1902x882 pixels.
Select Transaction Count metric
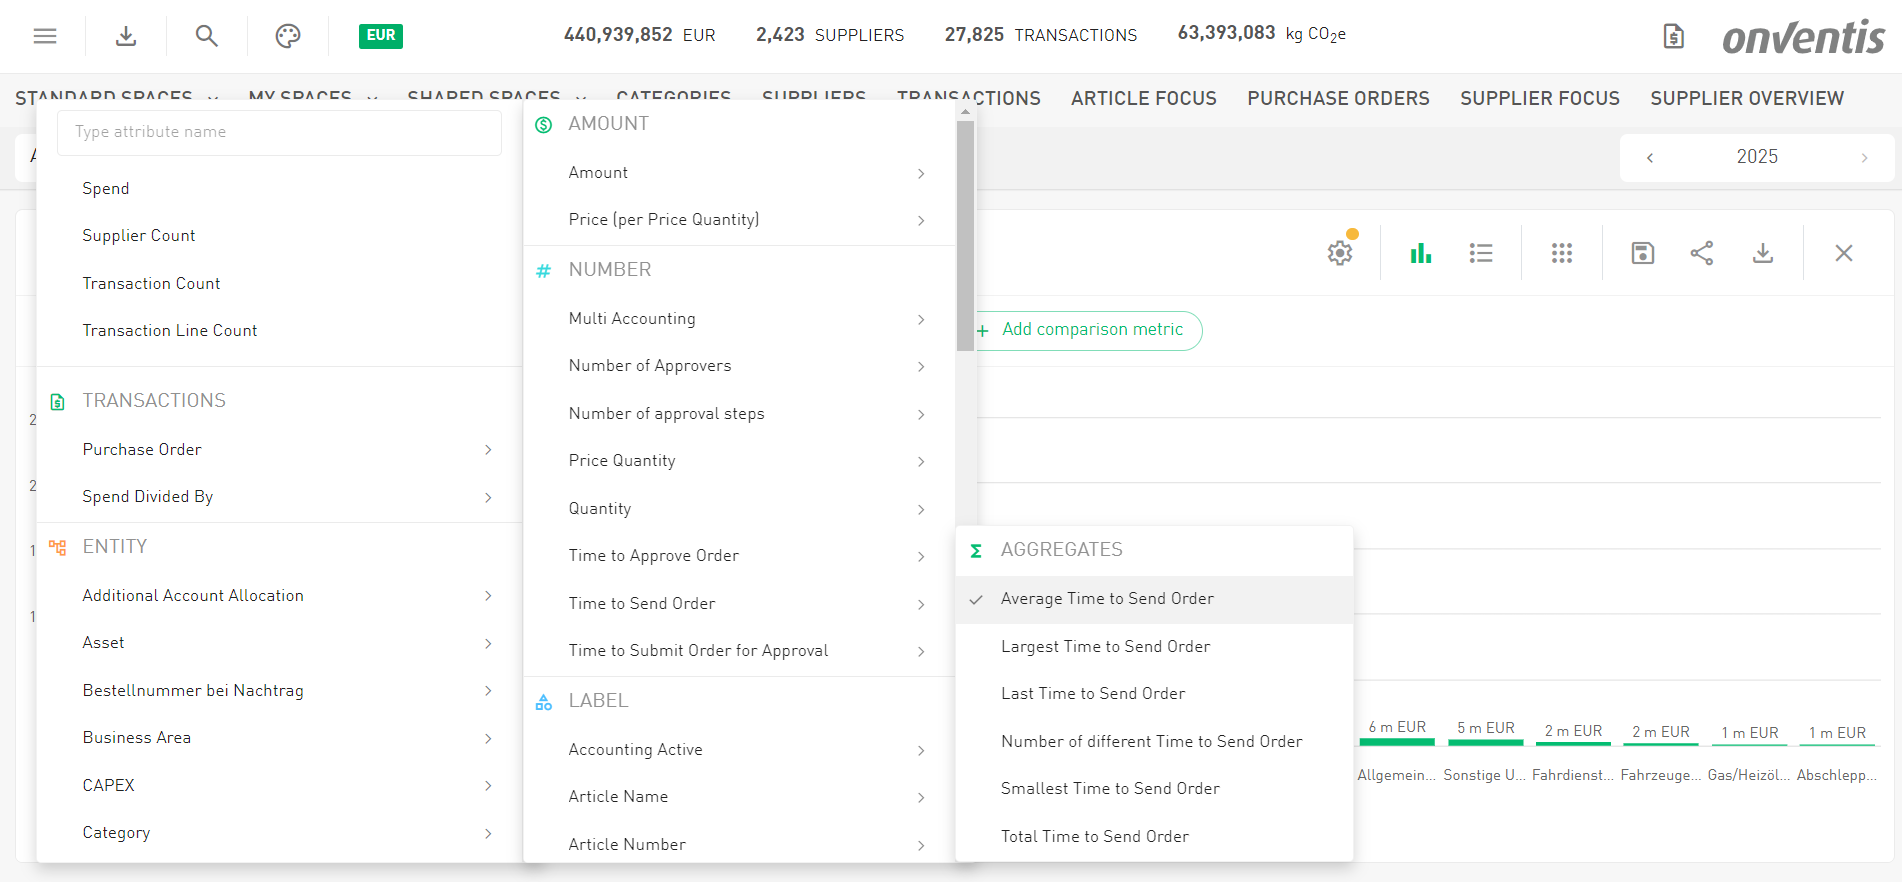pyautogui.click(x=151, y=284)
